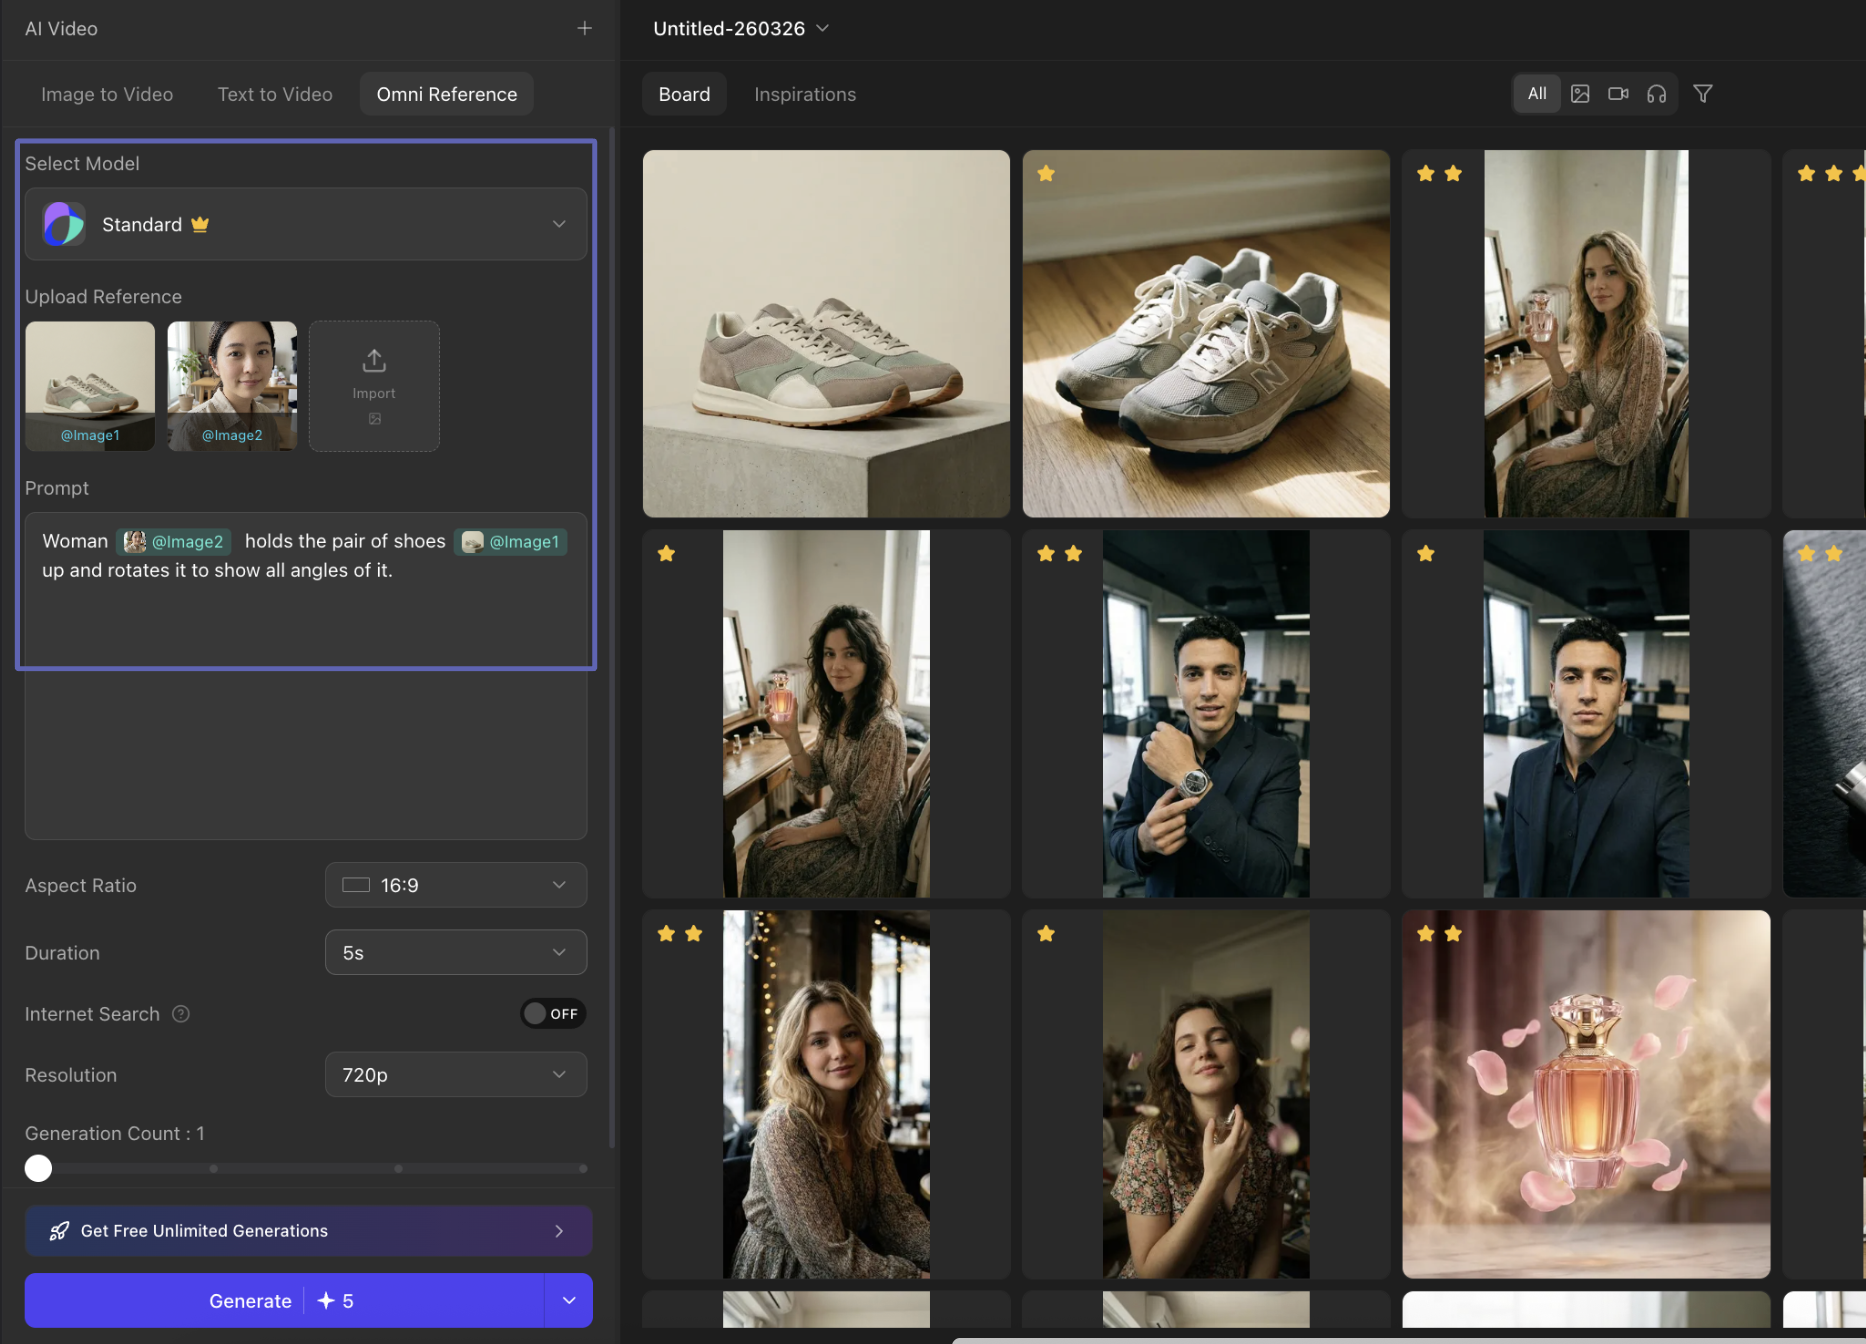Click Internet Search help icon
This screenshot has height=1344, width=1866.
pyautogui.click(x=181, y=1014)
